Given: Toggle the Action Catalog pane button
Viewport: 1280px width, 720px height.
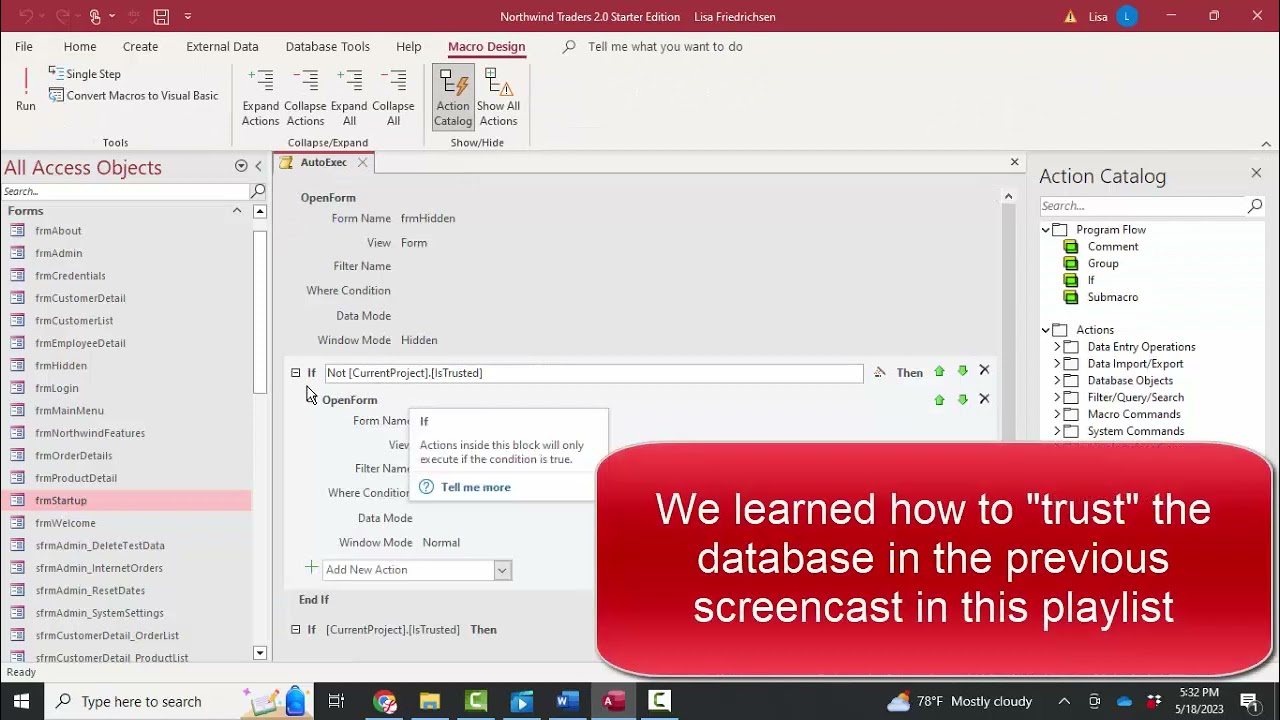Looking at the screenshot, I should (x=452, y=97).
